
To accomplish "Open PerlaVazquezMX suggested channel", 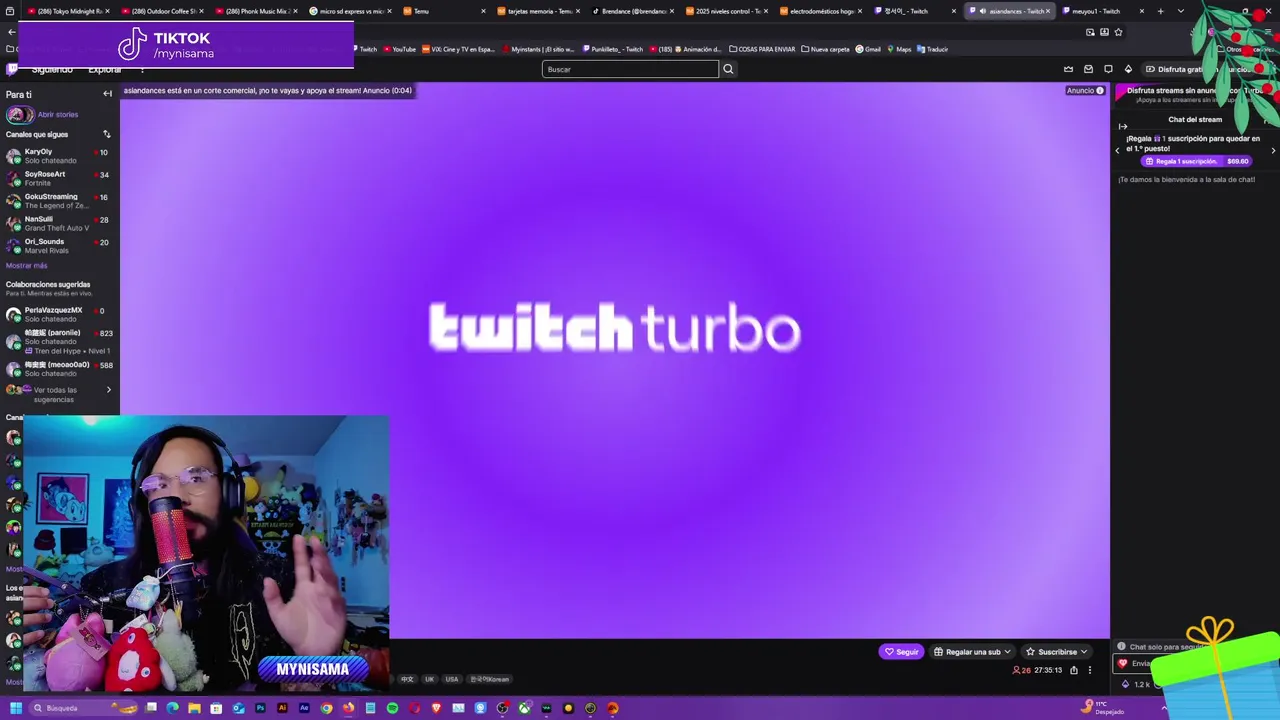I will click(x=59, y=314).
